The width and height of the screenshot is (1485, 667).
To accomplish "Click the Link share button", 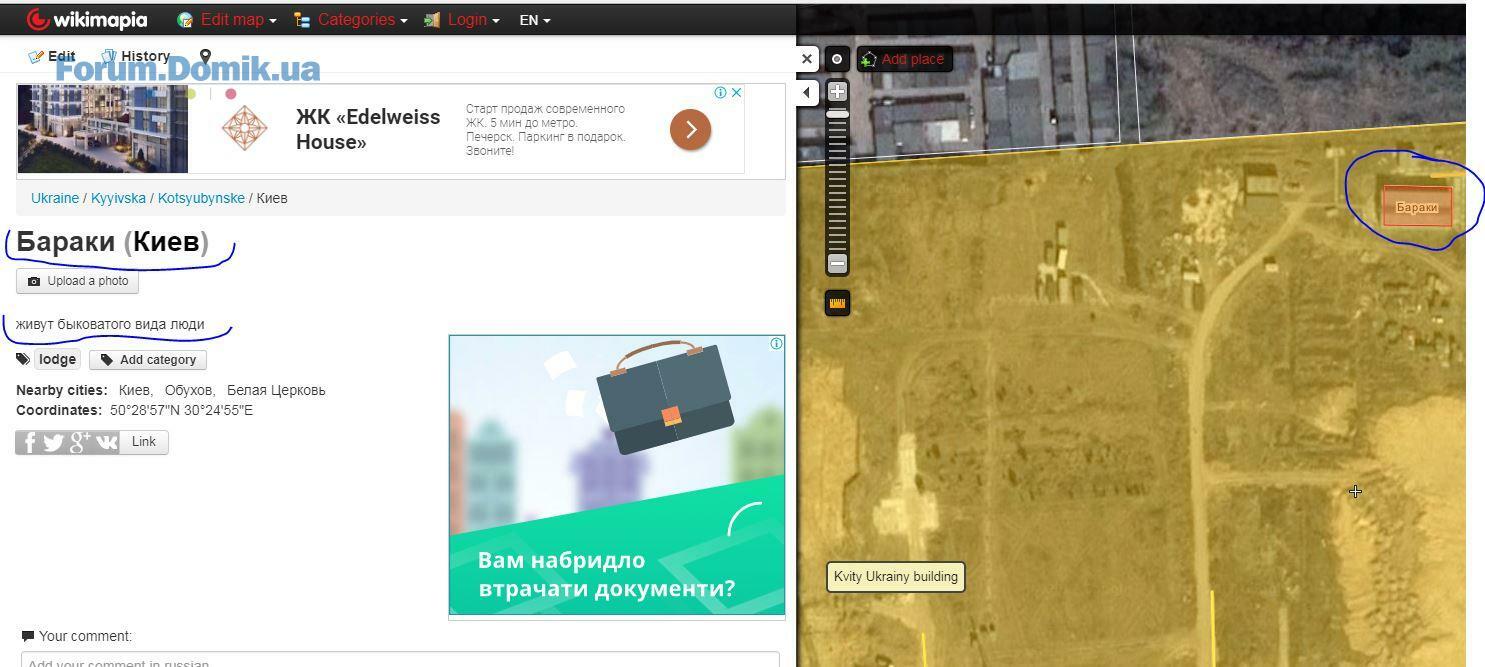I will click(x=144, y=442).
